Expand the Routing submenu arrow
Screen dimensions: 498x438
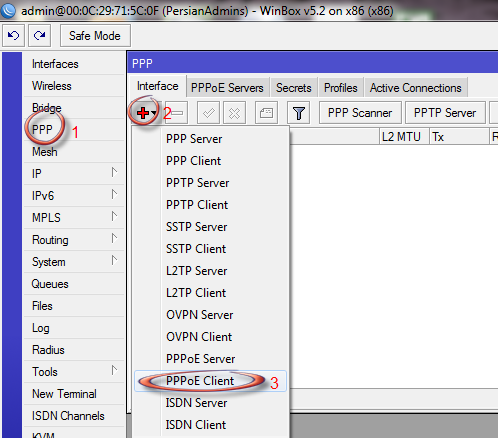(114, 239)
